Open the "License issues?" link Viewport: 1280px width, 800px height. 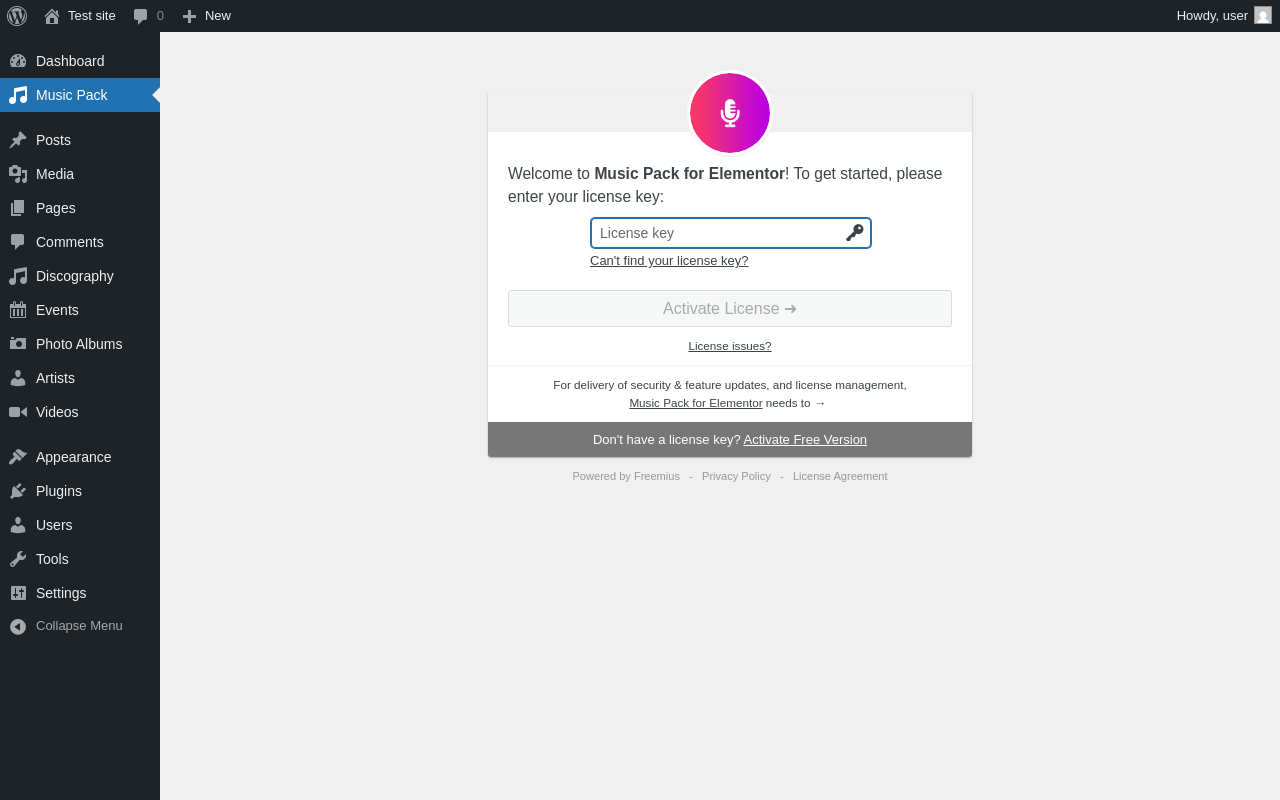[x=730, y=346]
